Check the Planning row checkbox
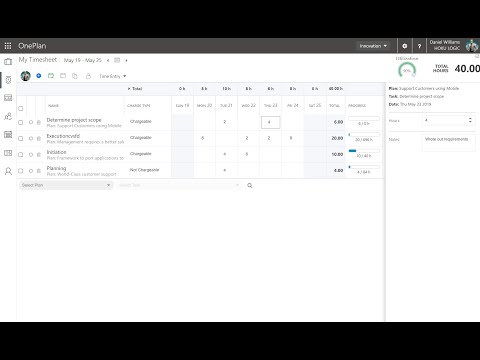This screenshot has width=480, height=360. click(x=21, y=171)
